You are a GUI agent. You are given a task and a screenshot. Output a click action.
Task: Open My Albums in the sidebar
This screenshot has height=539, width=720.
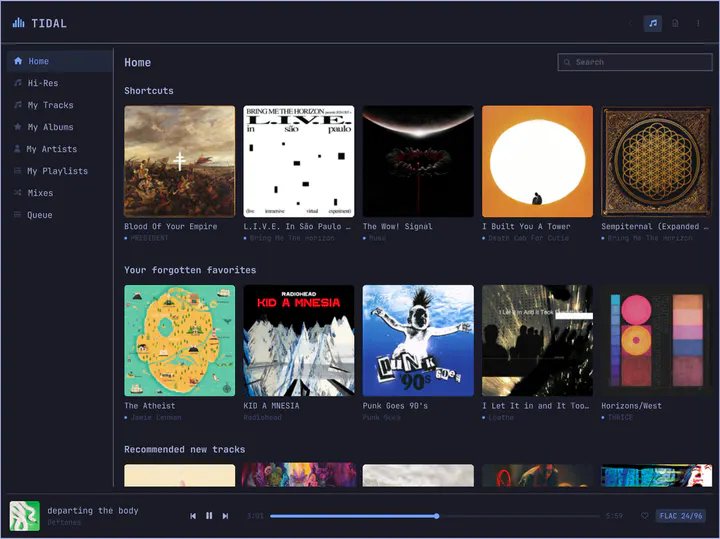(x=60, y=127)
